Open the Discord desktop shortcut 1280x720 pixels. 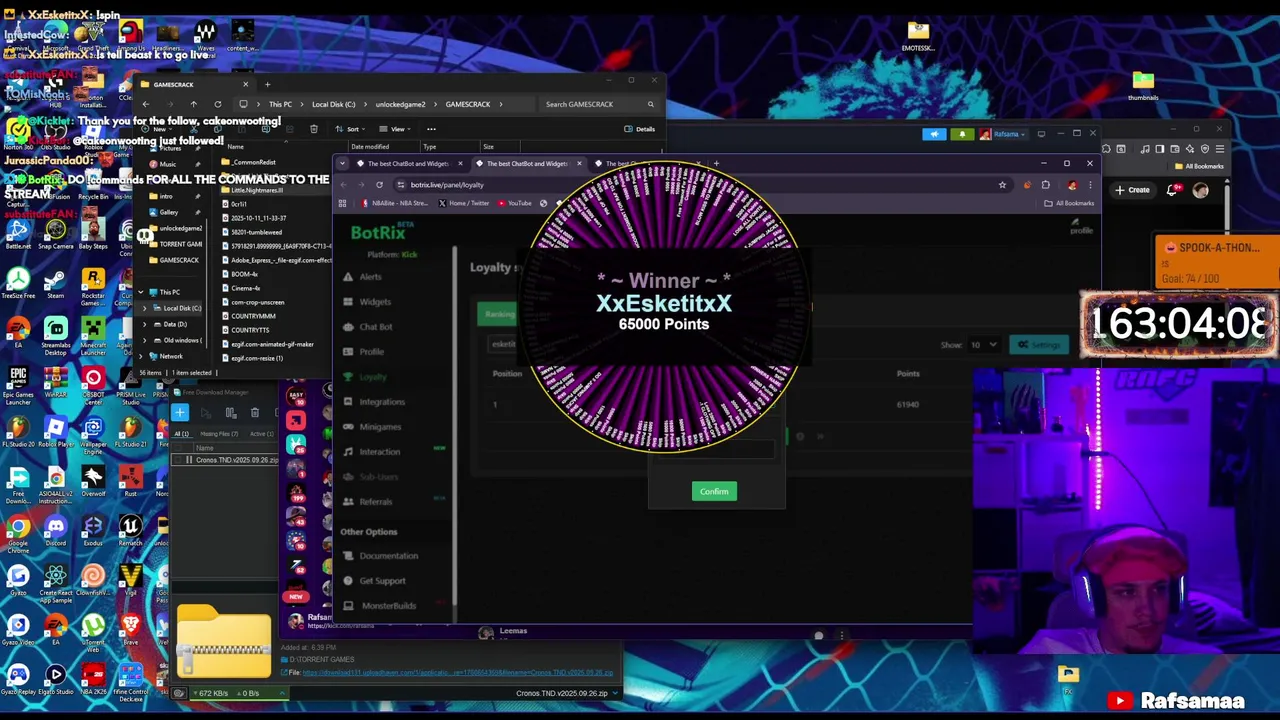(x=55, y=529)
